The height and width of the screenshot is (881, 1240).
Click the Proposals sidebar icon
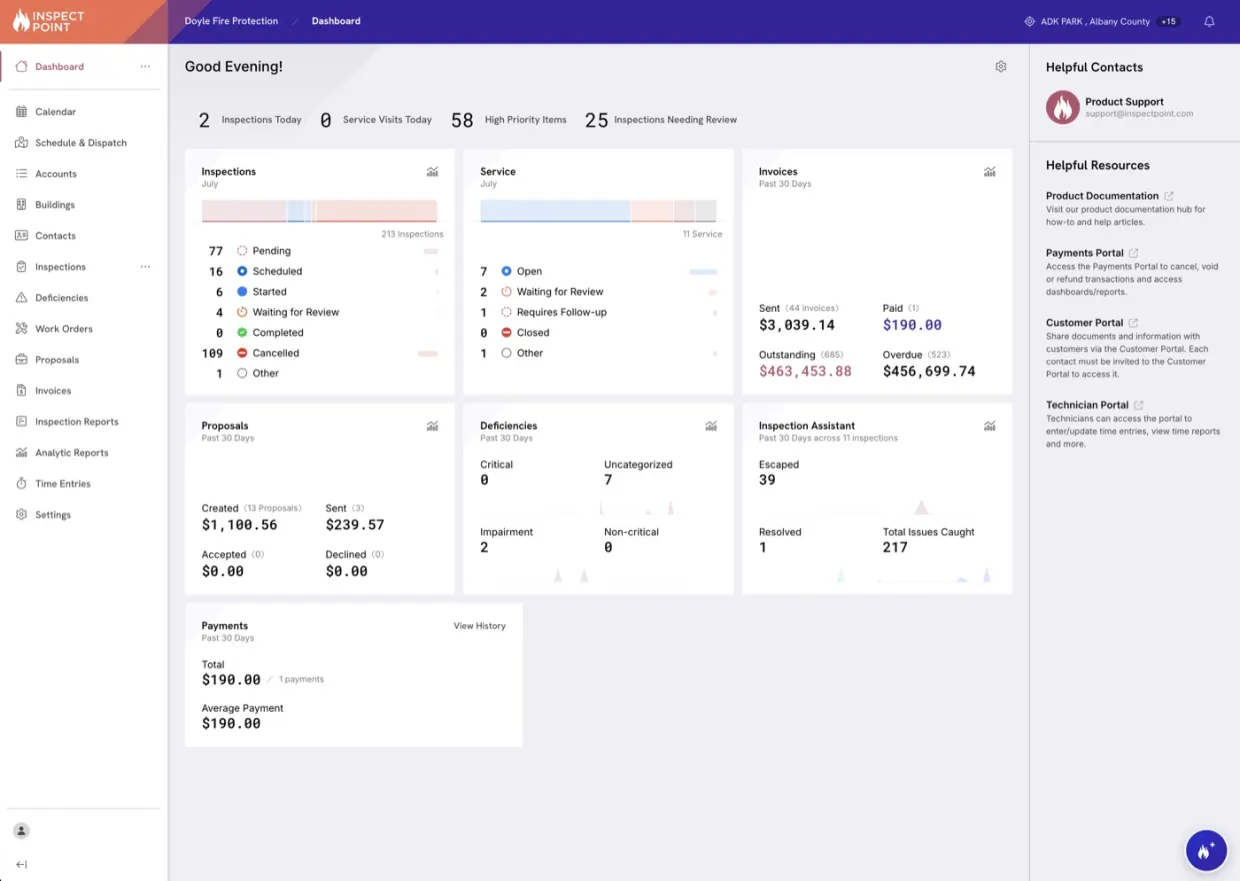click(21, 360)
